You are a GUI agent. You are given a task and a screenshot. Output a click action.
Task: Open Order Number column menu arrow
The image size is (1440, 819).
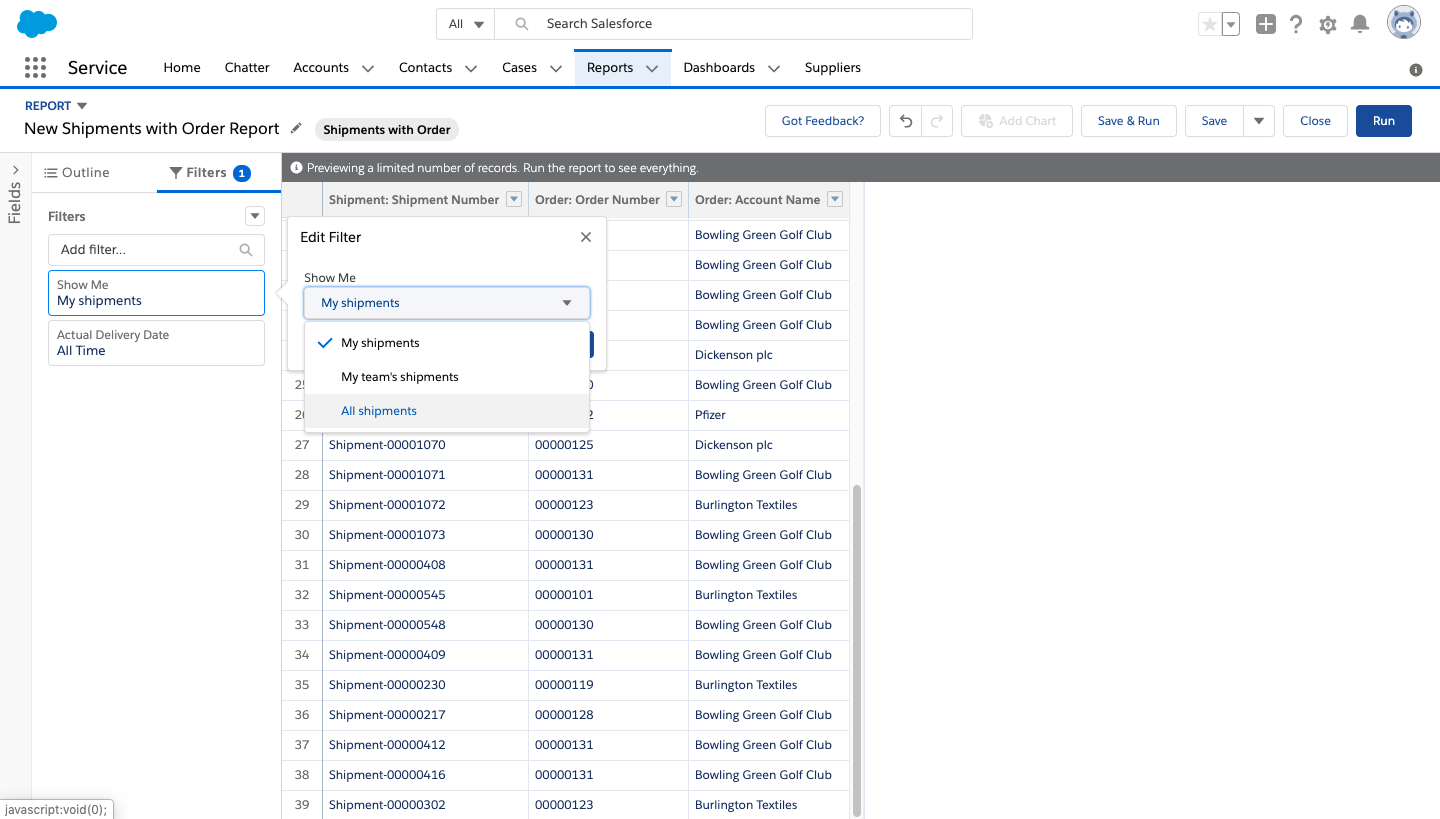[x=674, y=199]
